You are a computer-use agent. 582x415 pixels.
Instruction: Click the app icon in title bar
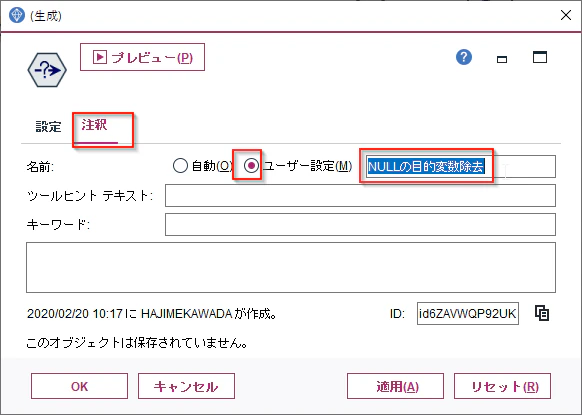[17, 15]
